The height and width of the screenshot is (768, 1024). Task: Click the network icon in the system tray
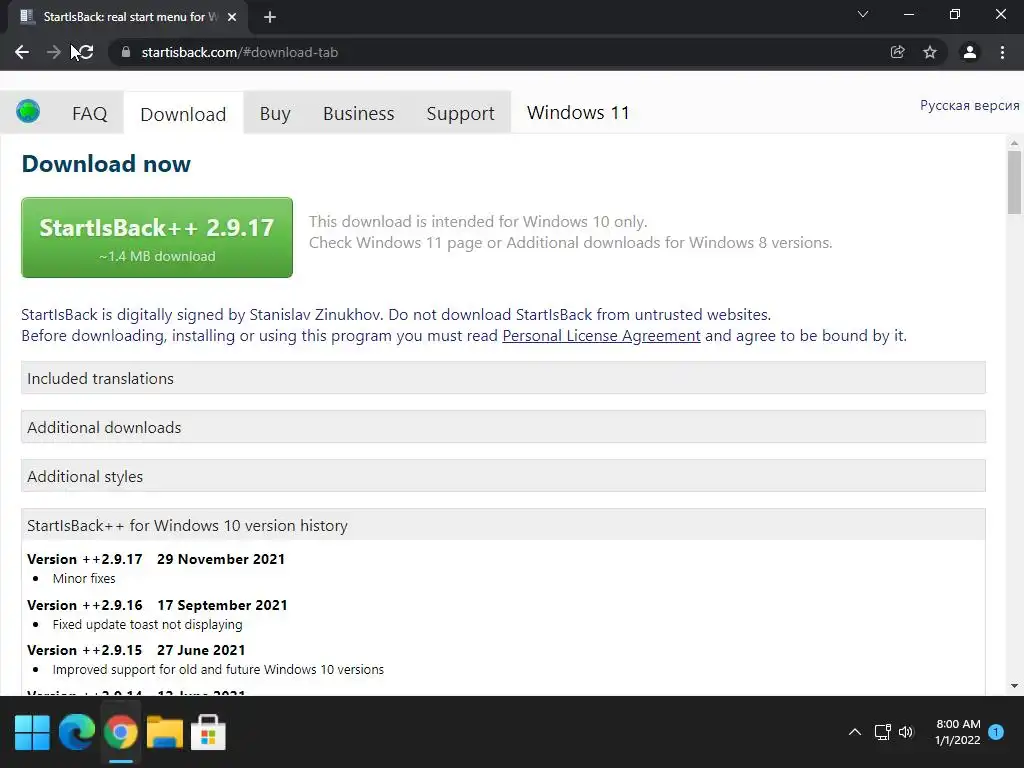(882, 732)
